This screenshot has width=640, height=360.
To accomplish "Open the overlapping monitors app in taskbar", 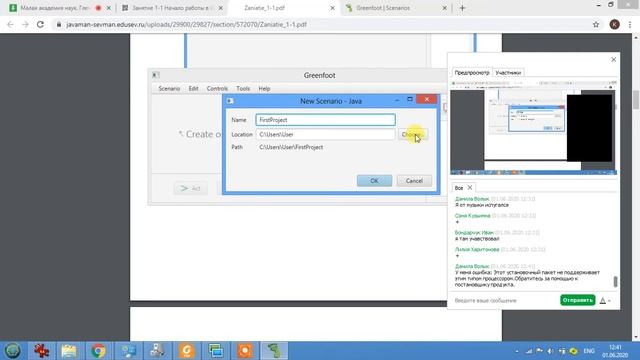I will tap(216, 351).
